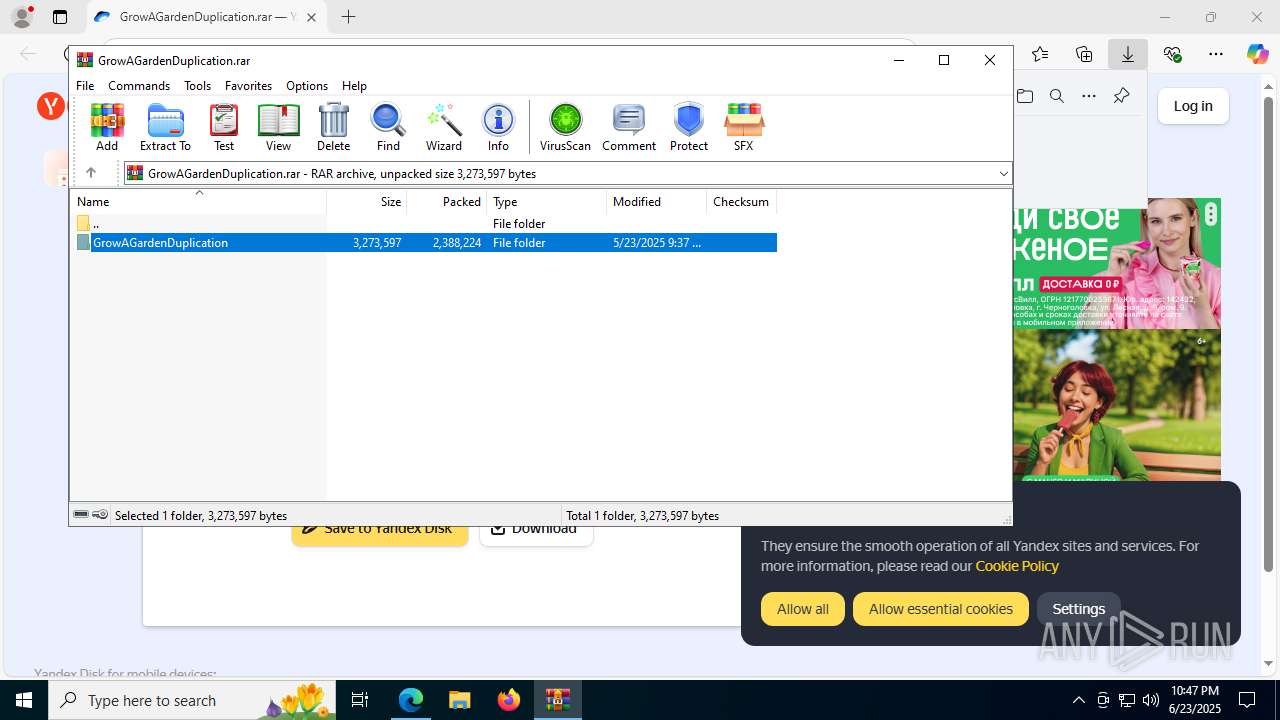Click Allow all cookies button
The width and height of the screenshot is (1280, 720).
tap(803, 609)
